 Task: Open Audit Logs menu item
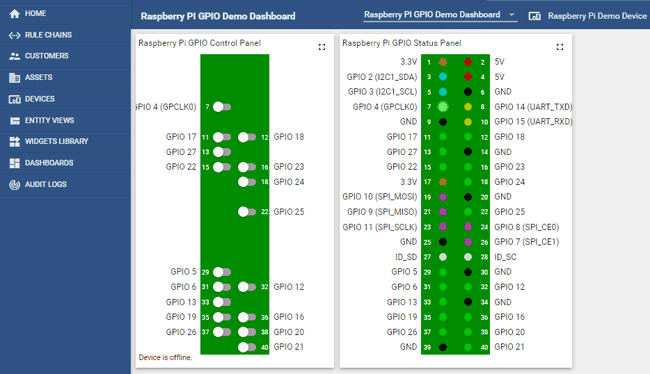(65, 185)
